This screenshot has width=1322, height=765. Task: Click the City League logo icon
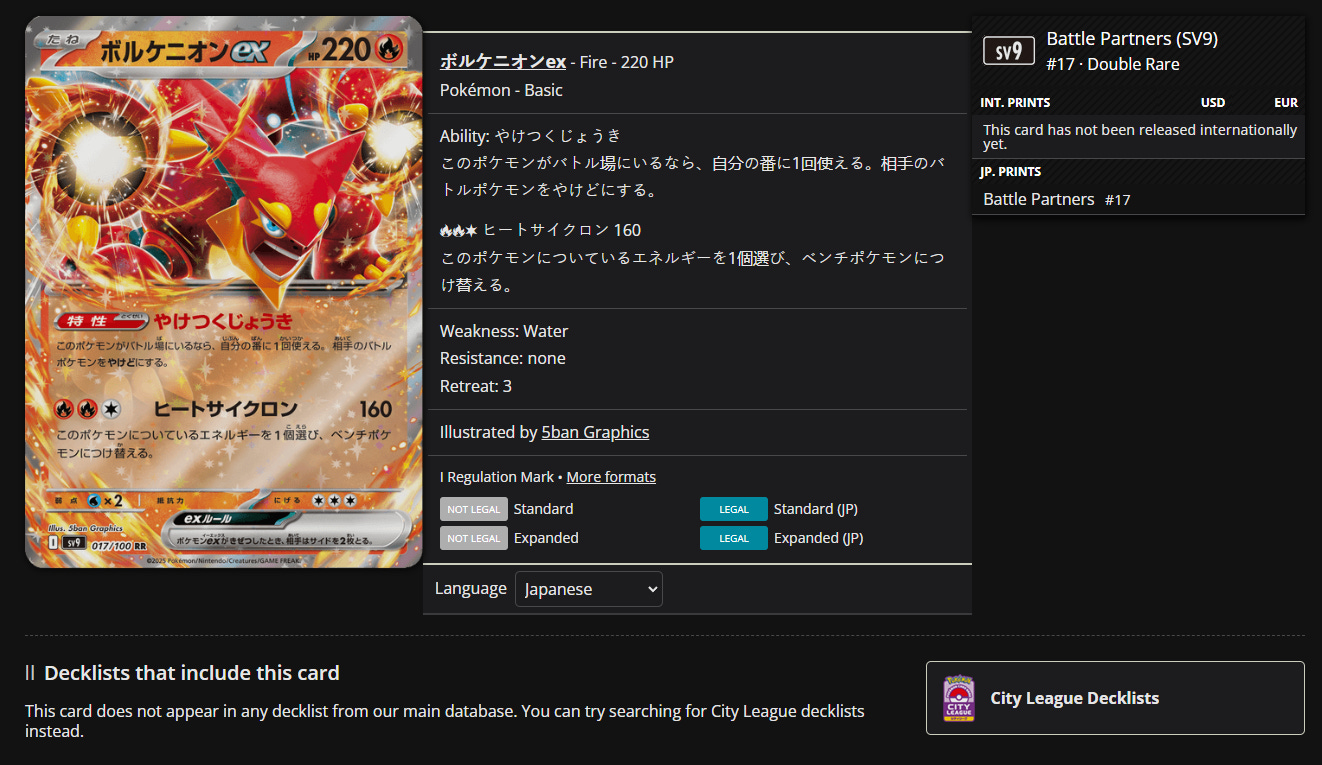pyautogui.click(x=959, y=698)
